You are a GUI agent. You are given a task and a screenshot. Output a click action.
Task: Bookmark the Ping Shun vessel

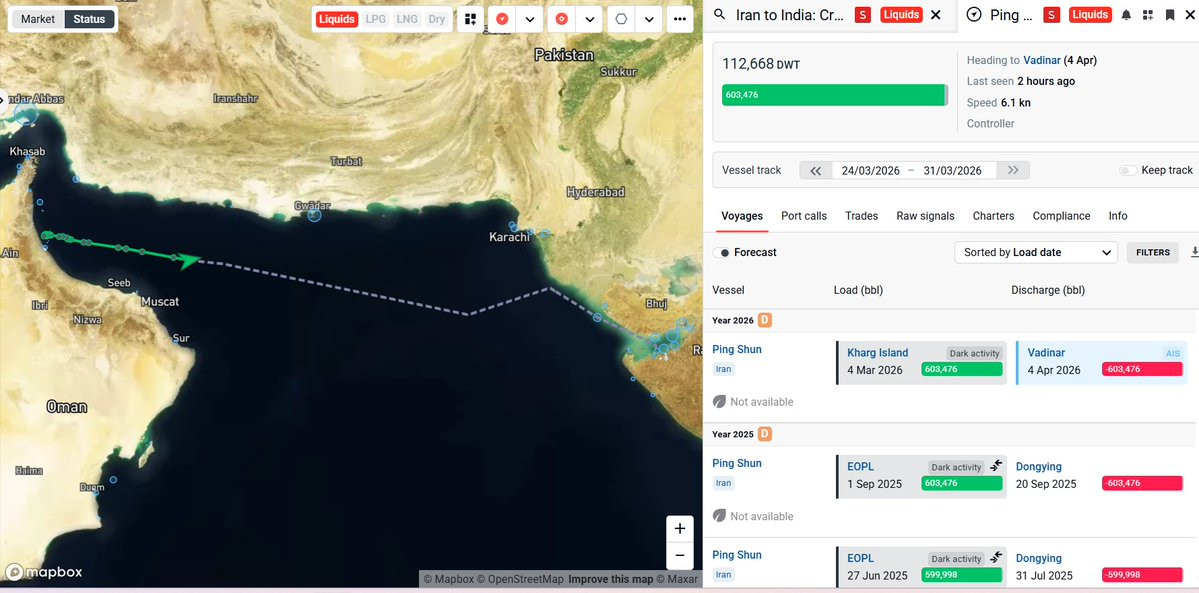1170,15
